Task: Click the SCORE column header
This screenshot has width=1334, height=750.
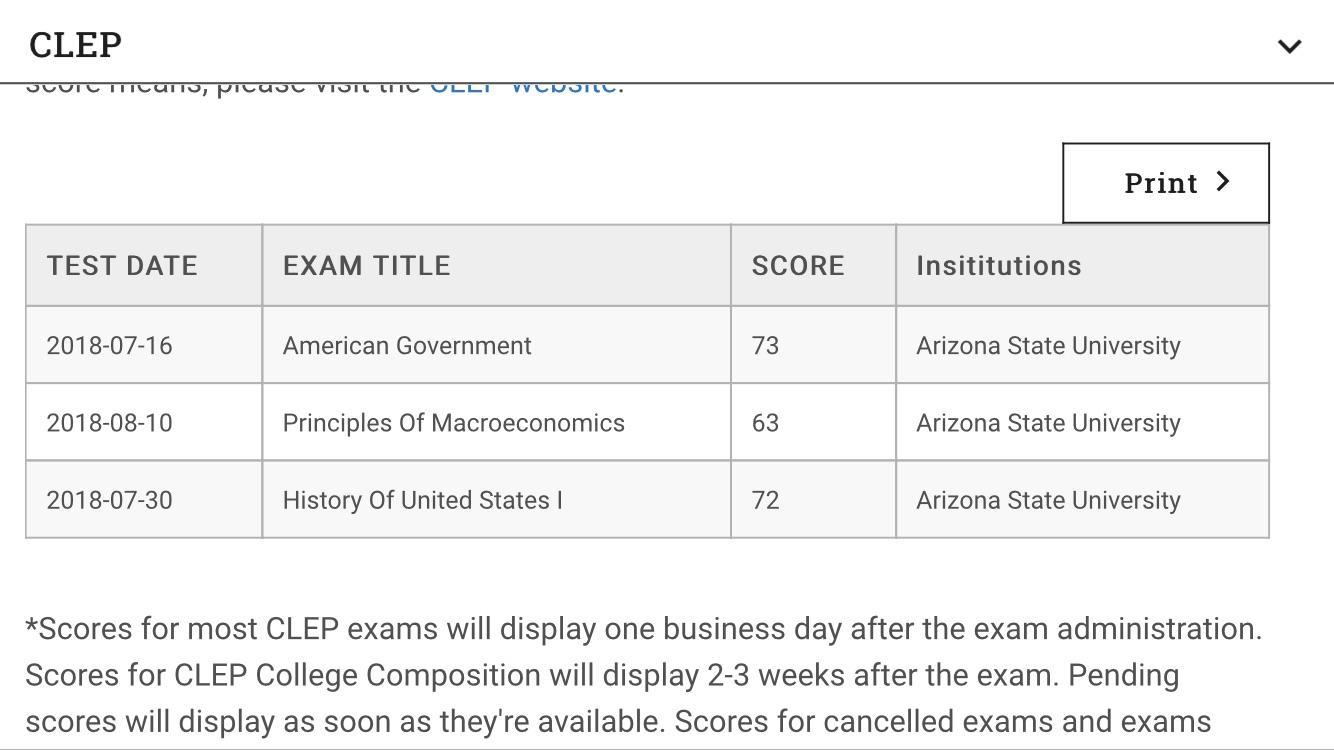Action: coord(797,265)
